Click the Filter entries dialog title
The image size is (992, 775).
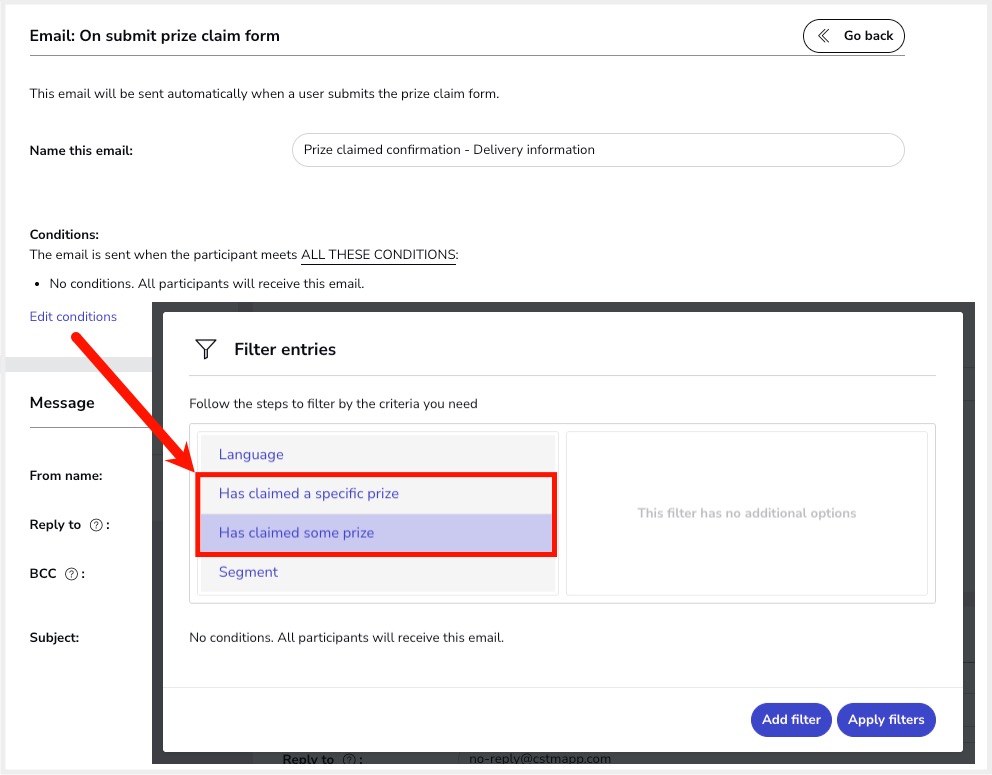[285, 349]
